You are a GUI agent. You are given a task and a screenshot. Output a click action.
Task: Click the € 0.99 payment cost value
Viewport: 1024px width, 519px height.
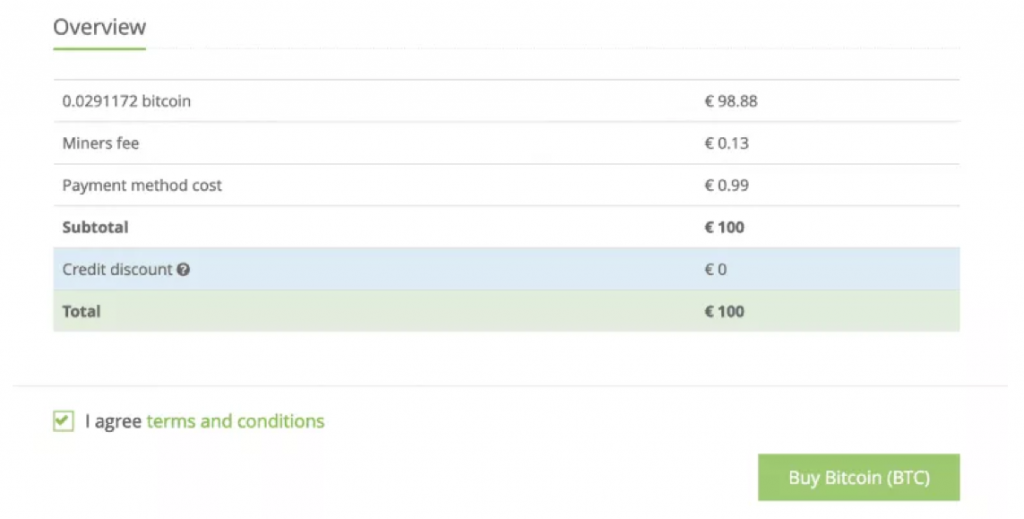click(x=726, y=185)
